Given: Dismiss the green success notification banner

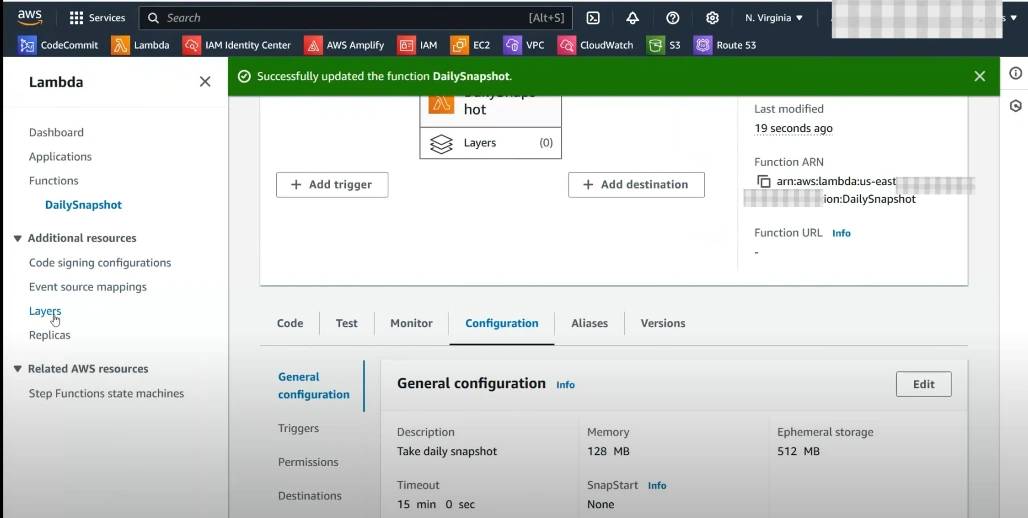Looking at the screenshot, I should point(979,76).
